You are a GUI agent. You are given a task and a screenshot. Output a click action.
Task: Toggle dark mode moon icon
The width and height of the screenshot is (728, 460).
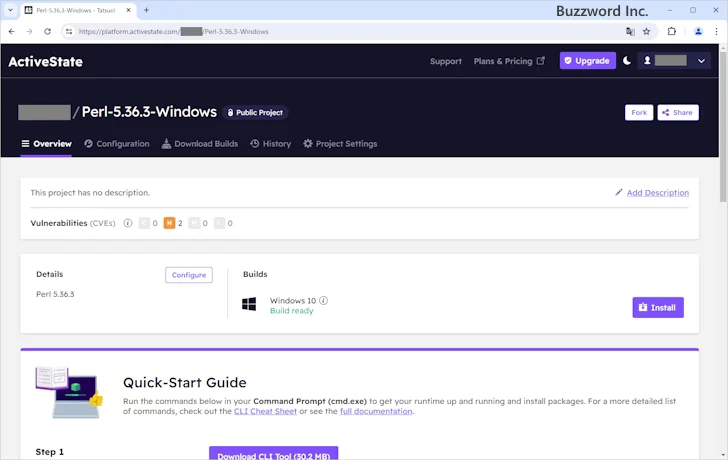pos(627,61)
